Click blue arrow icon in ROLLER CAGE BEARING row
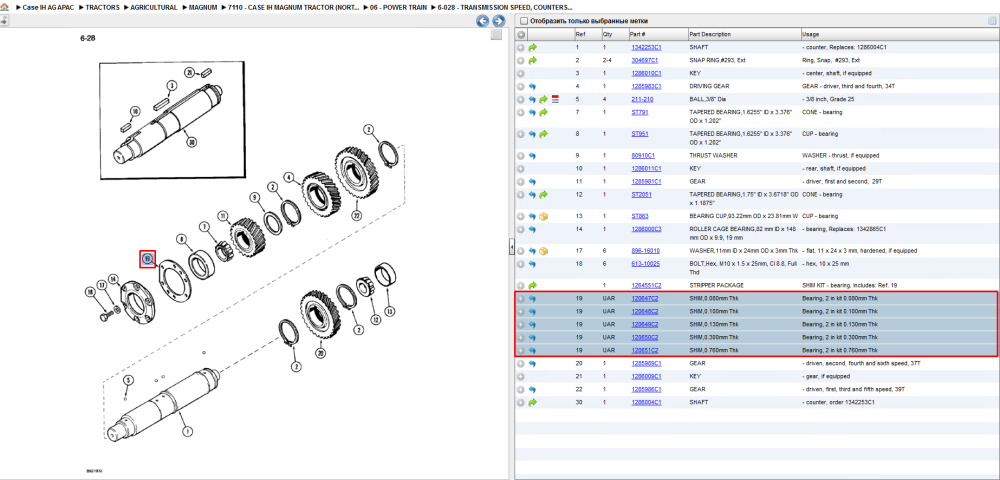The image size is (1000, 480). click(x=533, y=229)
